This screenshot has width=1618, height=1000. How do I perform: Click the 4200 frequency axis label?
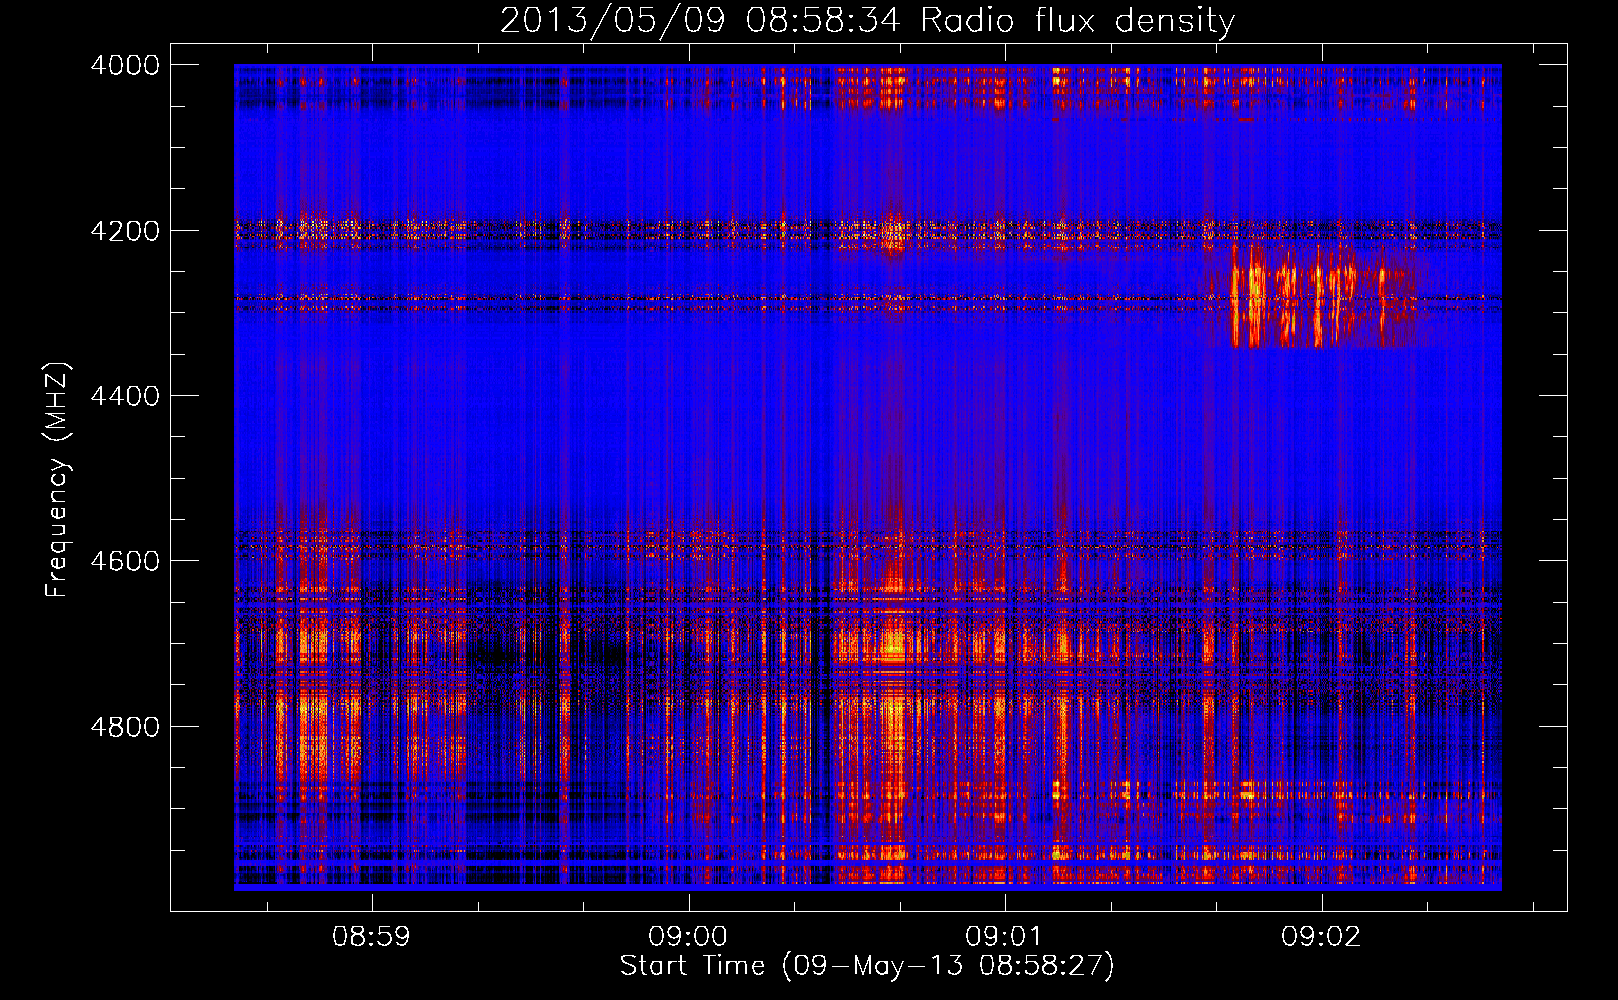point(125,231)
